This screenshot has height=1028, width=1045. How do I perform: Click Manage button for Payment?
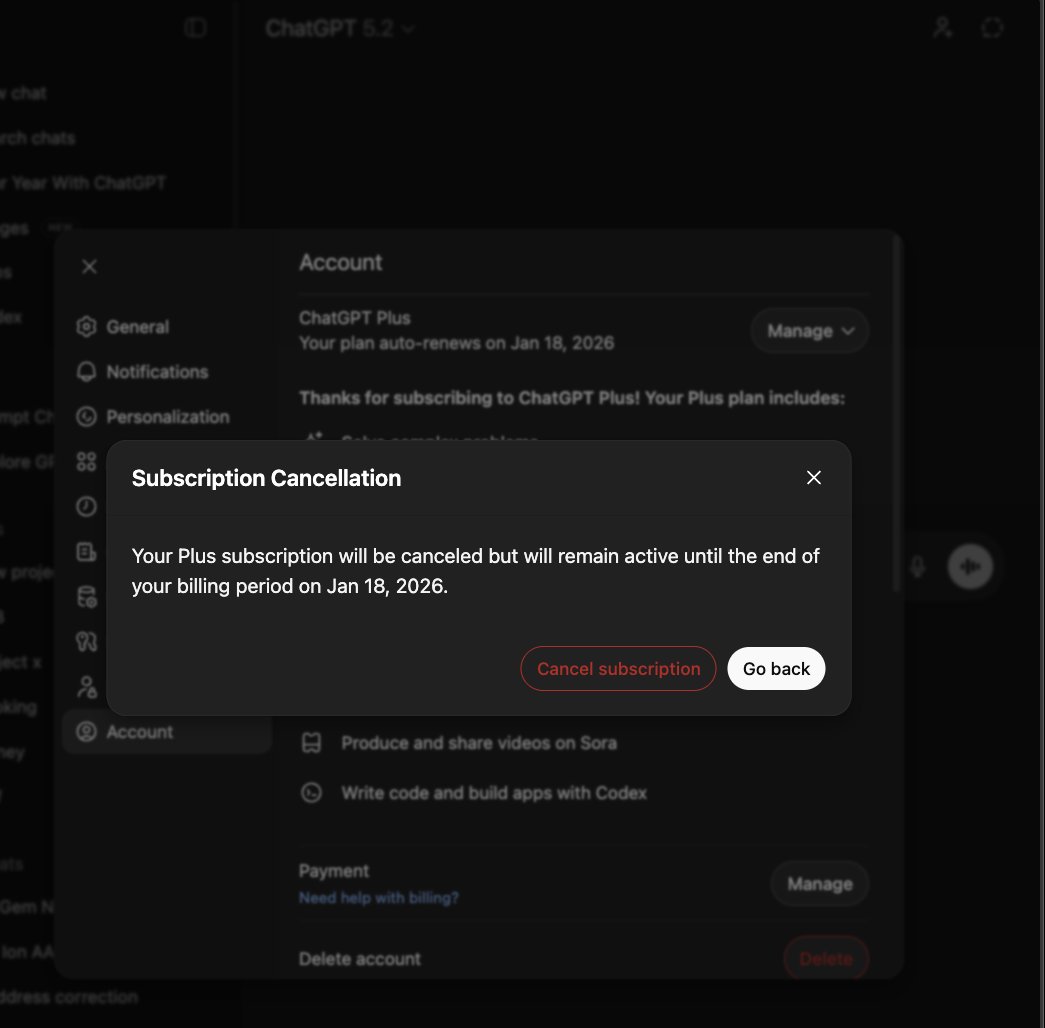coord(820,884)
